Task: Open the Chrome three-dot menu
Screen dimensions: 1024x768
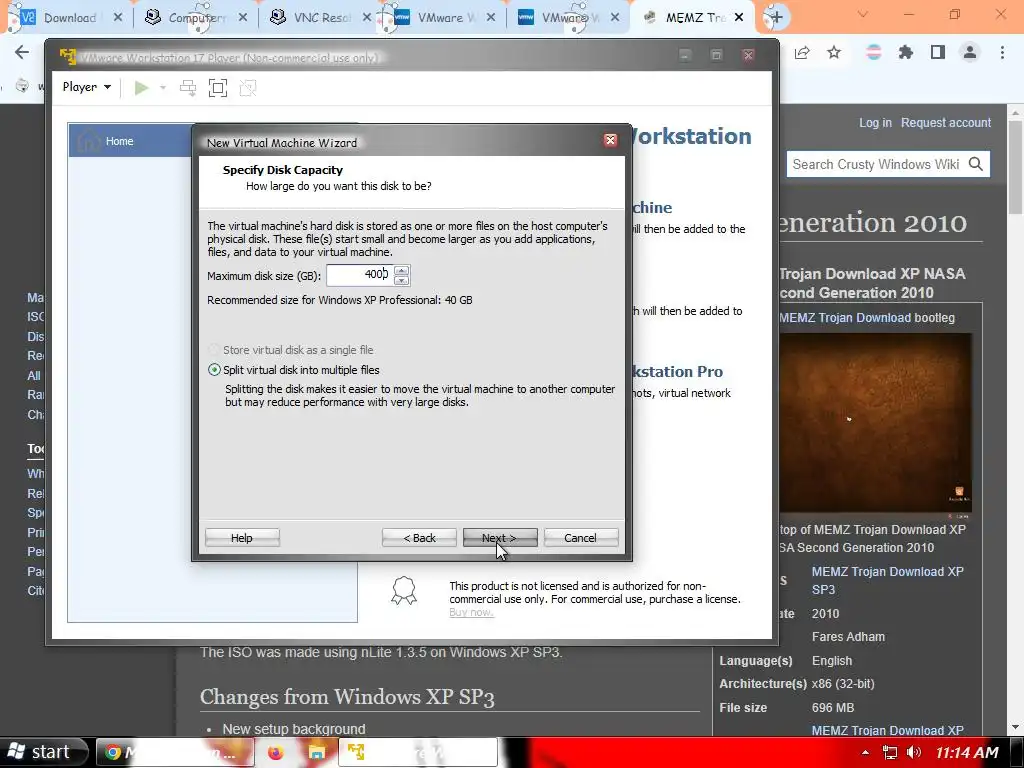Action: click(x=1002, y=53)
